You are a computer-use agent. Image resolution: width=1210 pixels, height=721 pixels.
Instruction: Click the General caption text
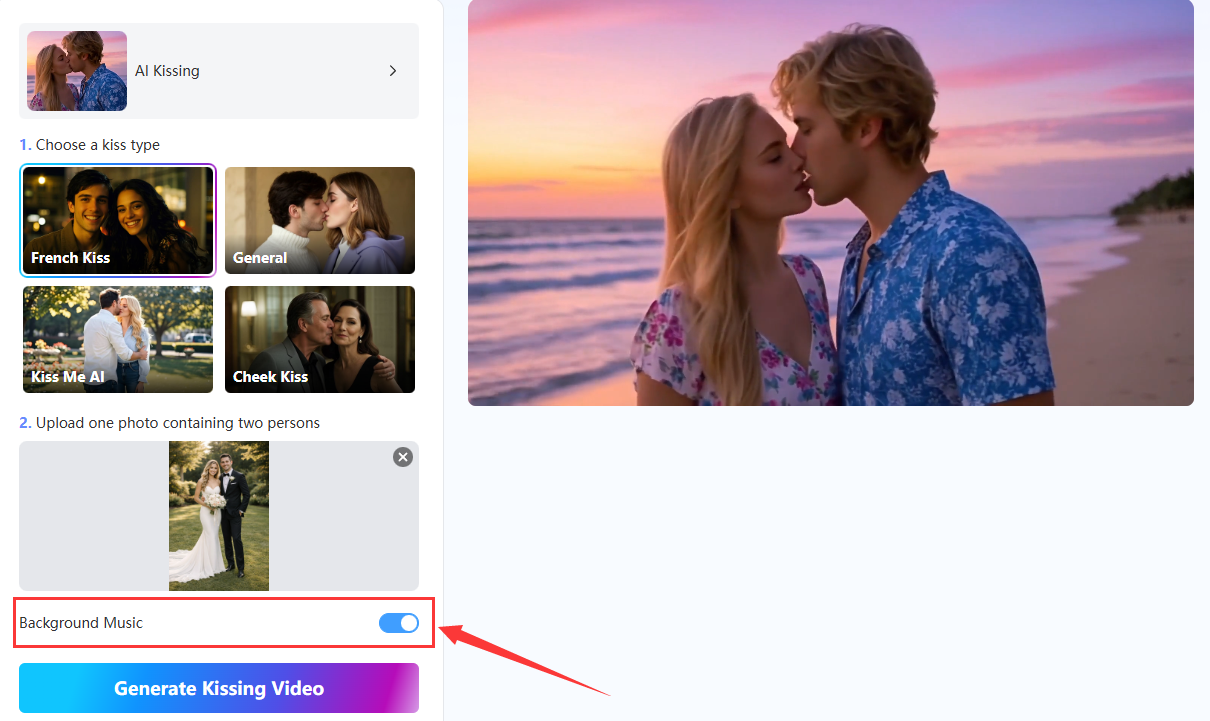tap(260, 258)
